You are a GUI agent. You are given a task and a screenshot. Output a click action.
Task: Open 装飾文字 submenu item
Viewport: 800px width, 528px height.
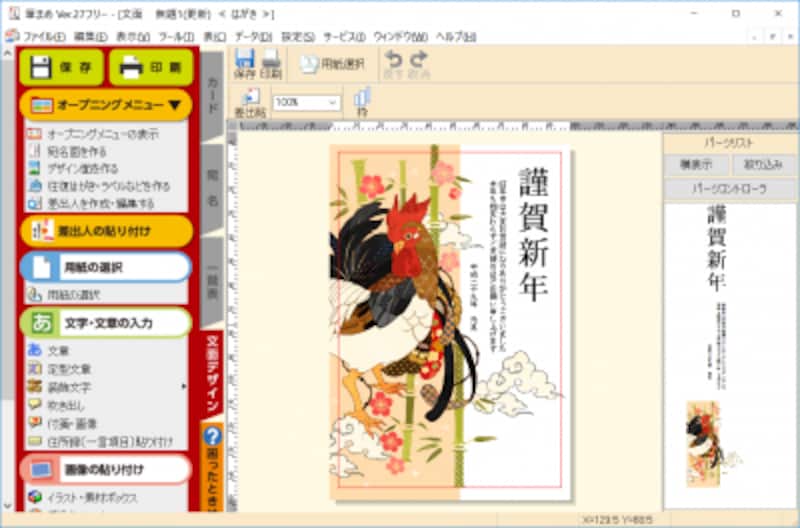[x=69, y=387]
